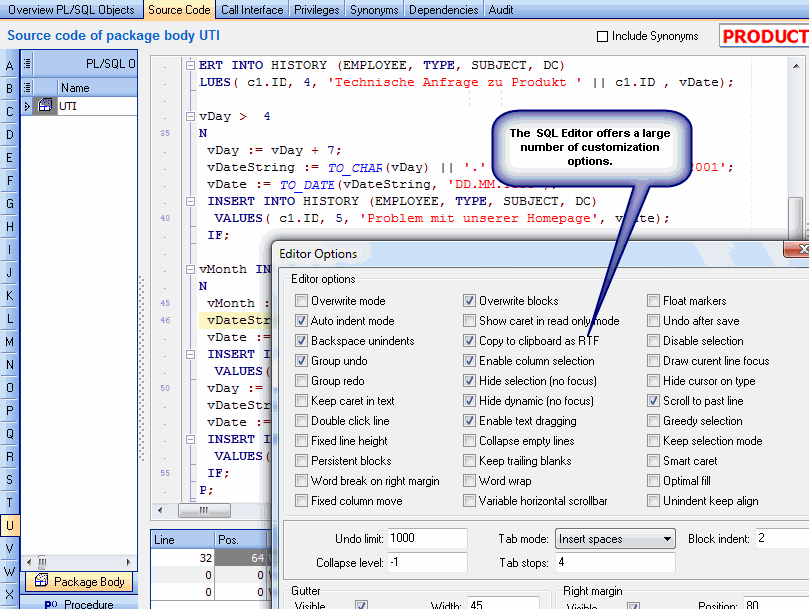Collapse the fold marker beside vMonth IN line
The height and width of the screenshot is (609, 809).
[190, 269]
